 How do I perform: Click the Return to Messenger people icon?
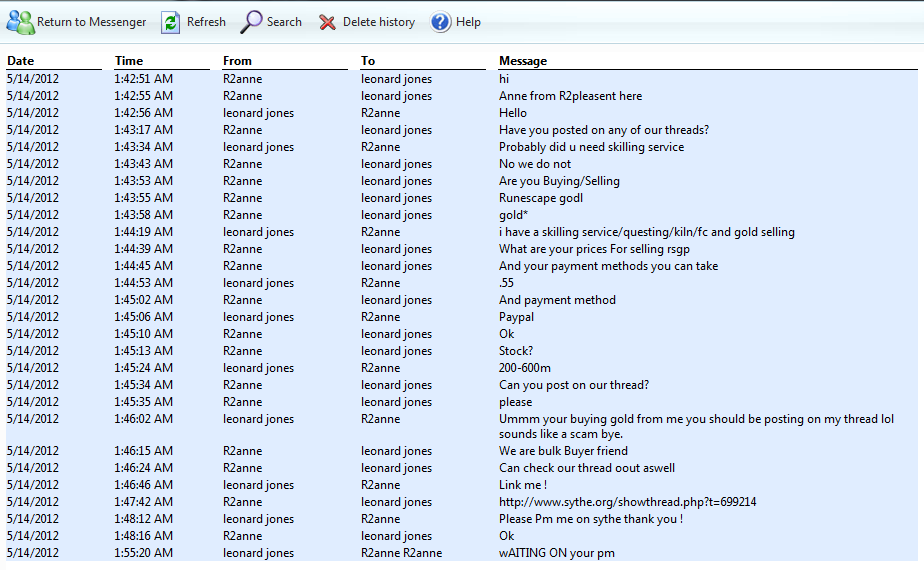click(21, 22)
